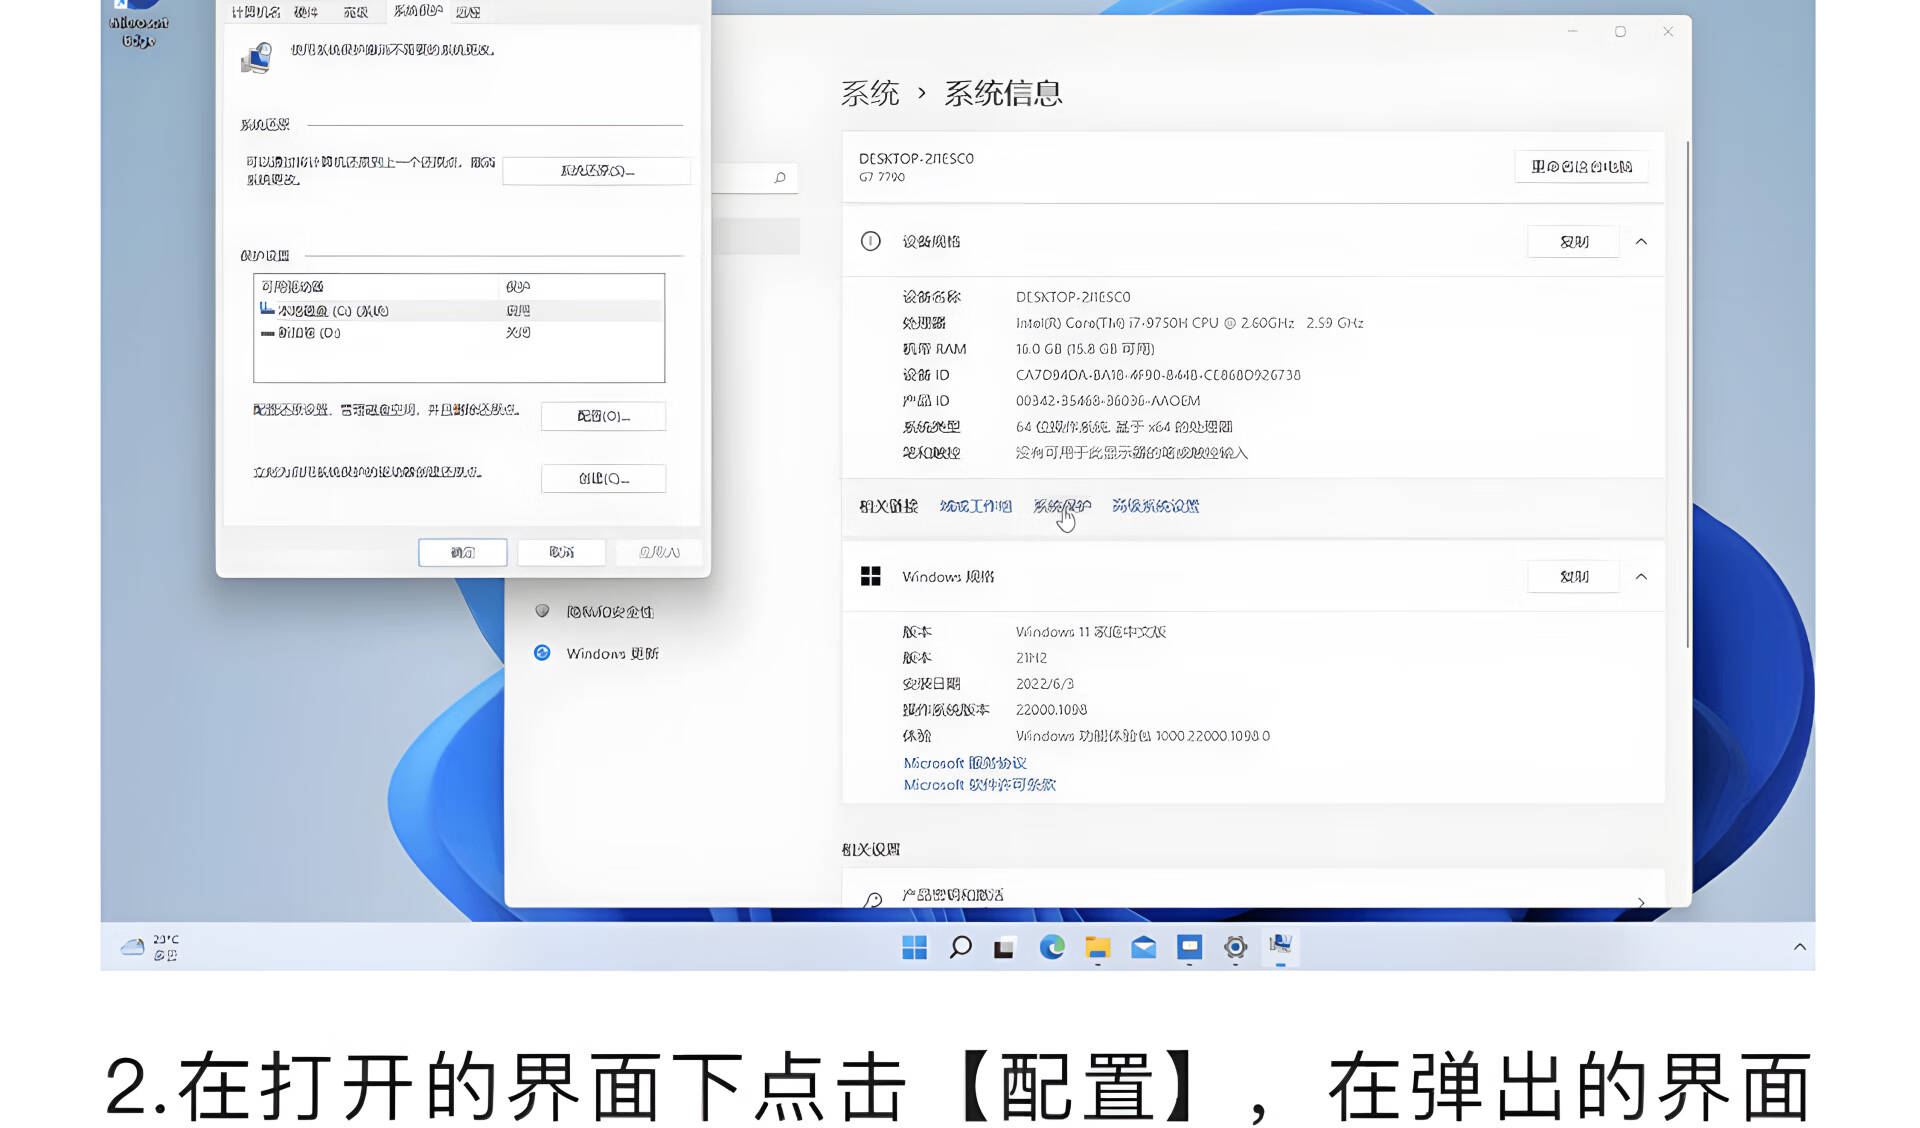Click the Windows feature experience pack value
This screenshot has height=1128, width=1920.
pos(1142,736)
